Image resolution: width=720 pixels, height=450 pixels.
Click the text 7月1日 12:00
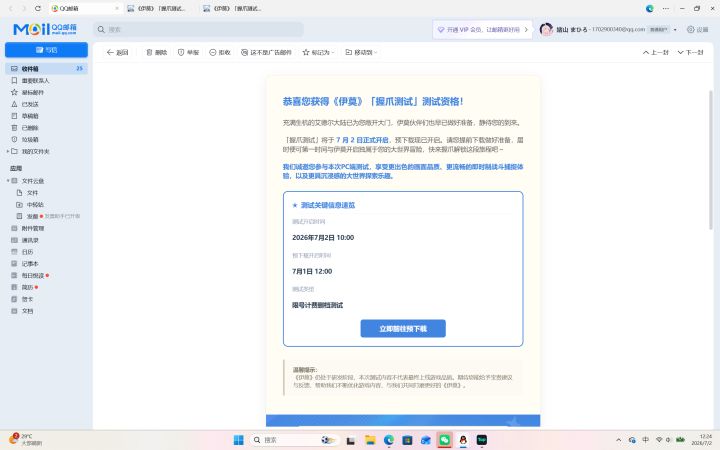312,271
